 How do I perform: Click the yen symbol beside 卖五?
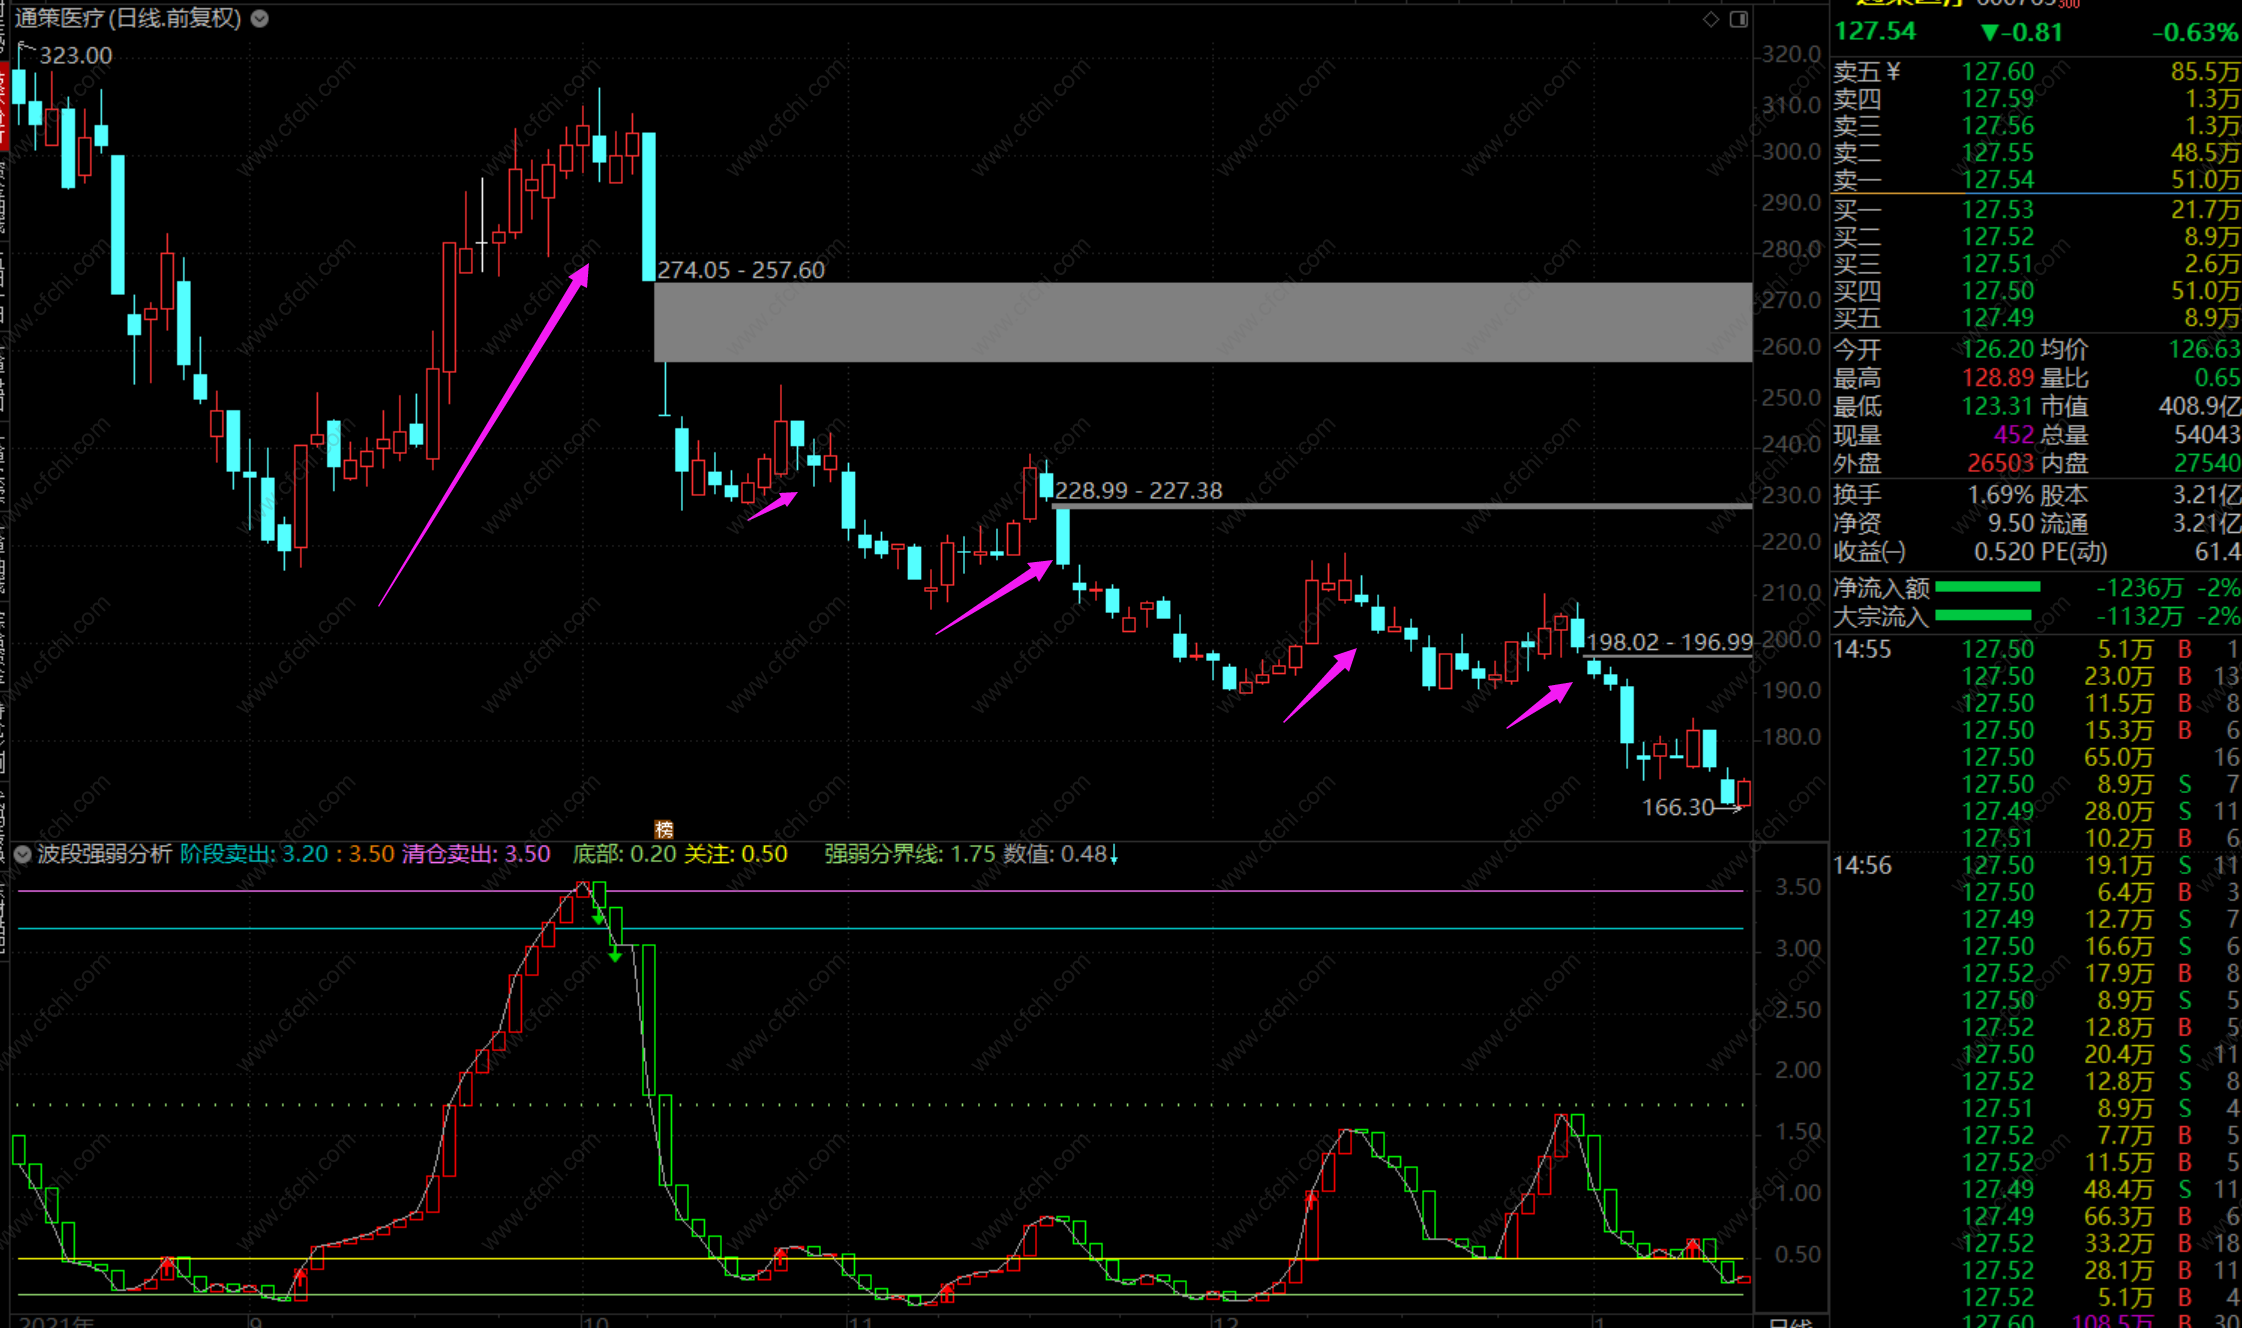pyautogui.click(x=1893, y=72)
